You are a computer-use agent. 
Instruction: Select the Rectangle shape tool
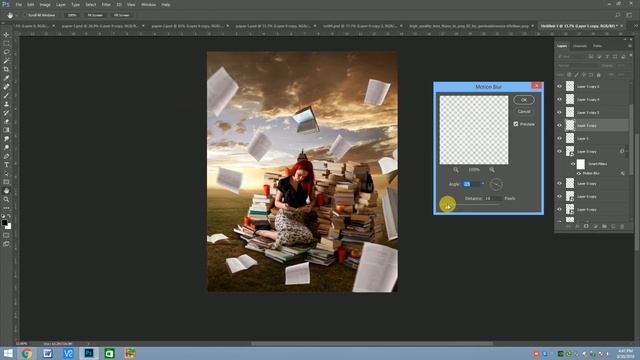point(6,182)
